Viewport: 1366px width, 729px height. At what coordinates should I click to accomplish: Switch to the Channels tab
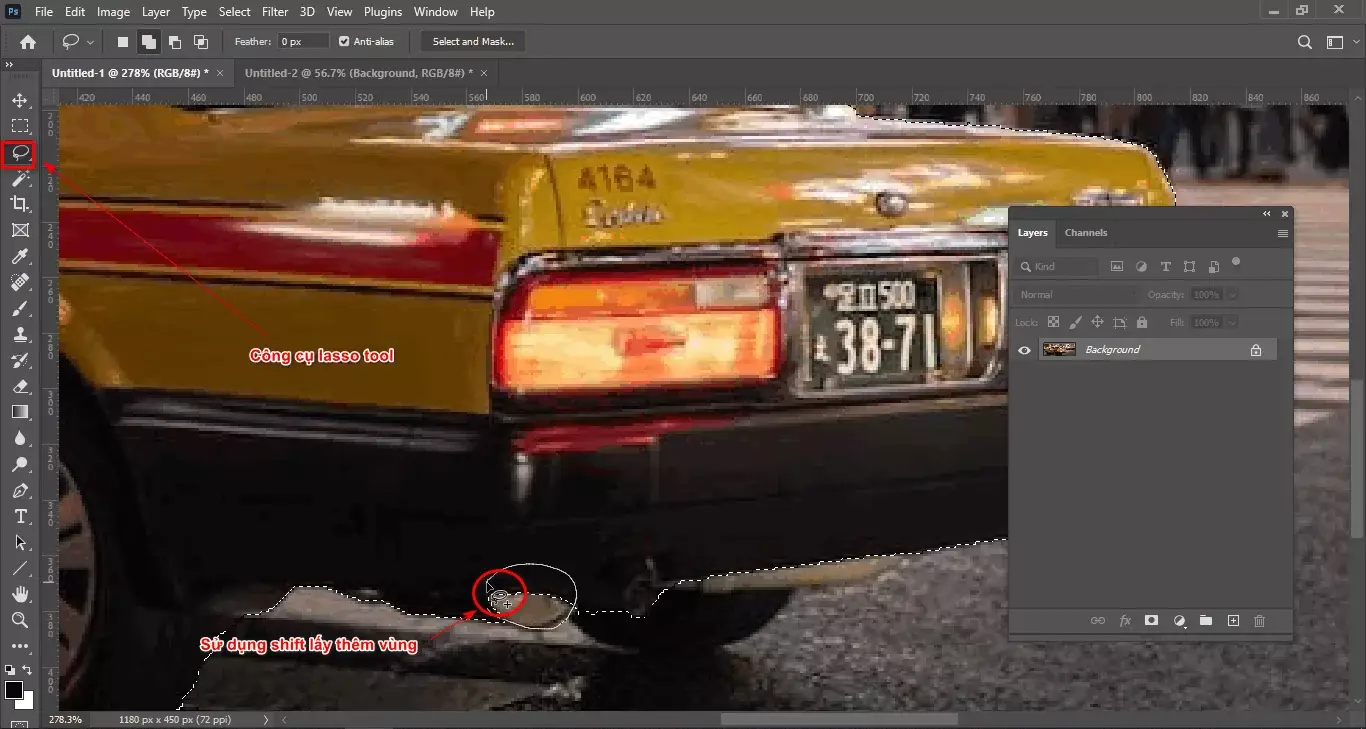point(1086,233)
